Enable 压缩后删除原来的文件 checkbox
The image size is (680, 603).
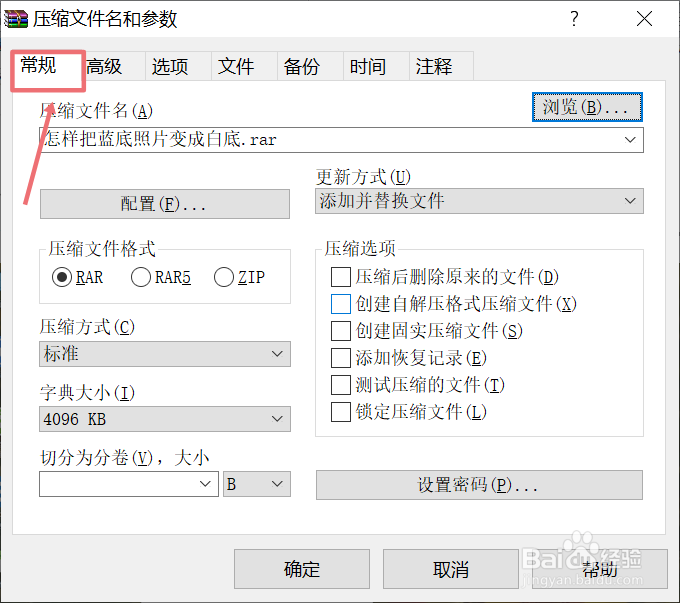pos(341,277)
